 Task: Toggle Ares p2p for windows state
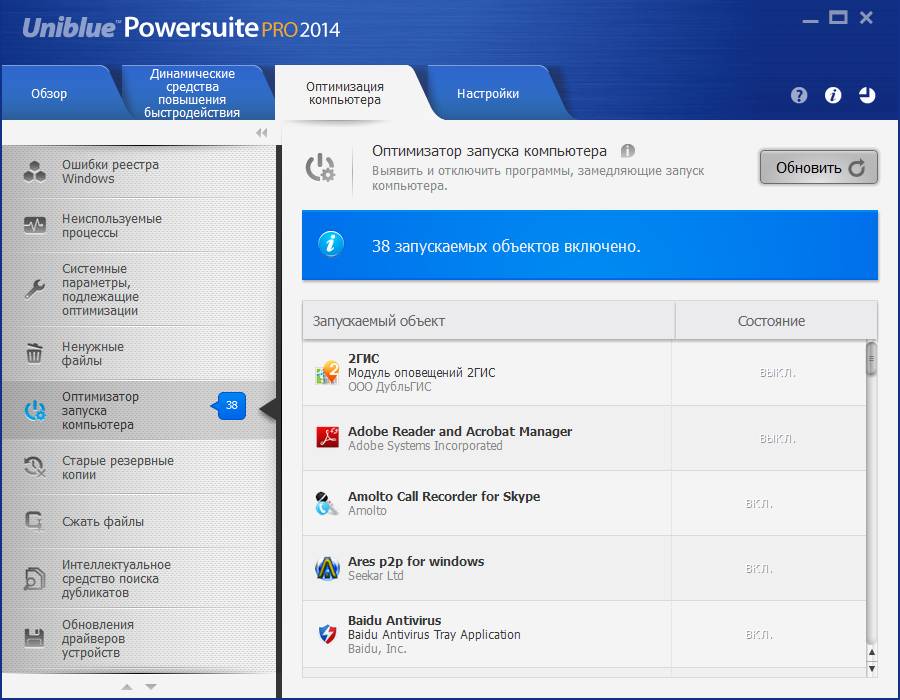[759, 569]
